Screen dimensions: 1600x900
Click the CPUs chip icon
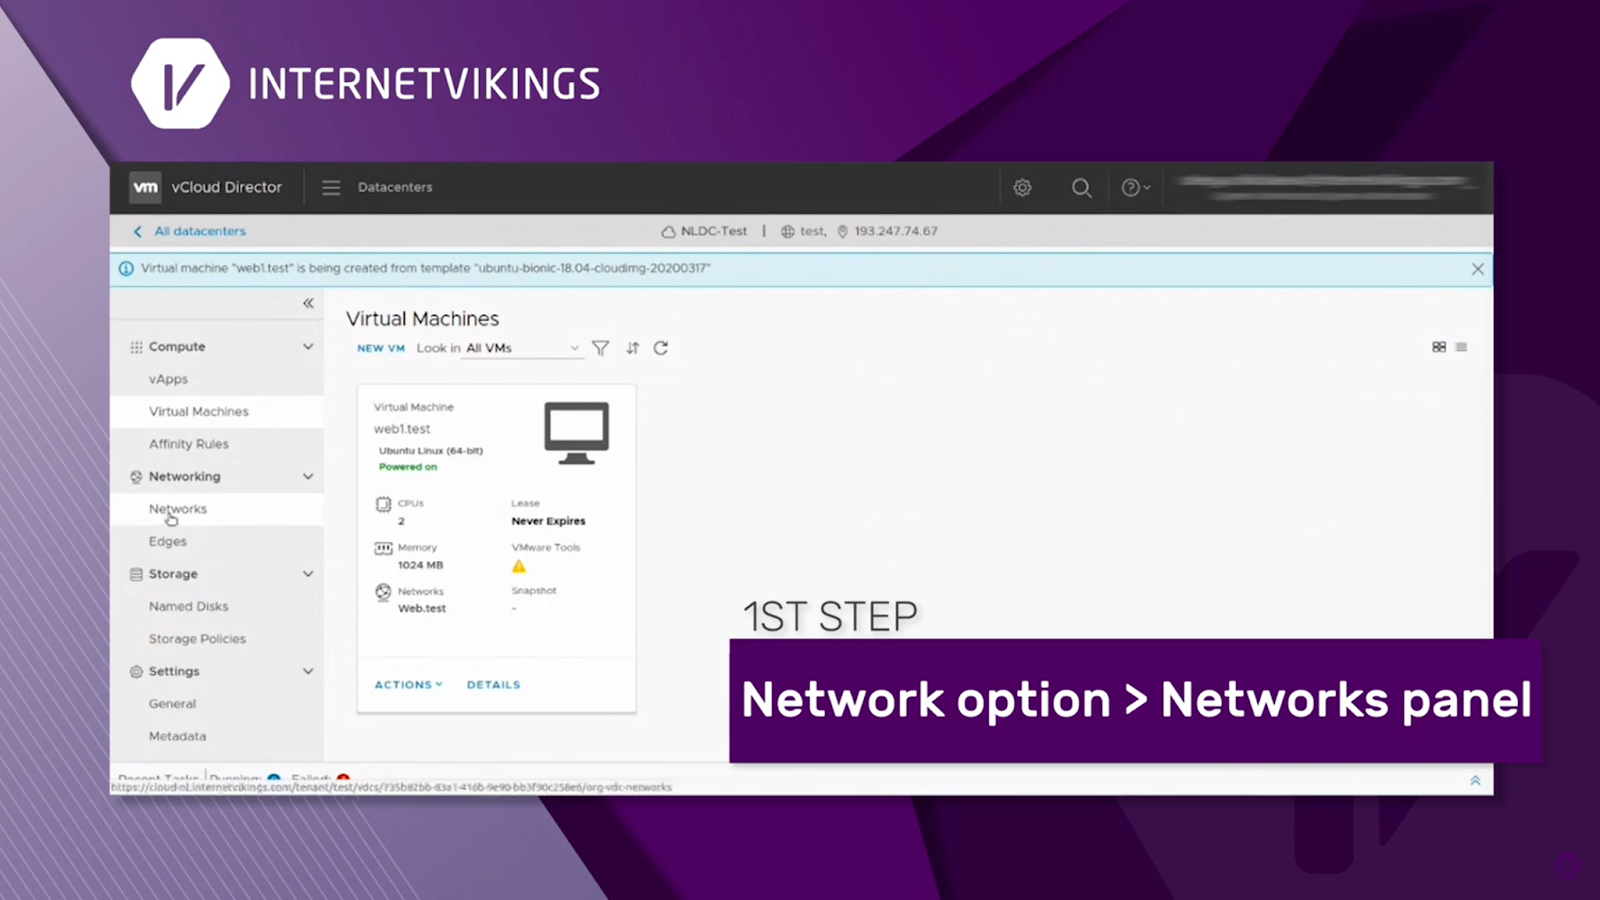[x=383, y=504]
